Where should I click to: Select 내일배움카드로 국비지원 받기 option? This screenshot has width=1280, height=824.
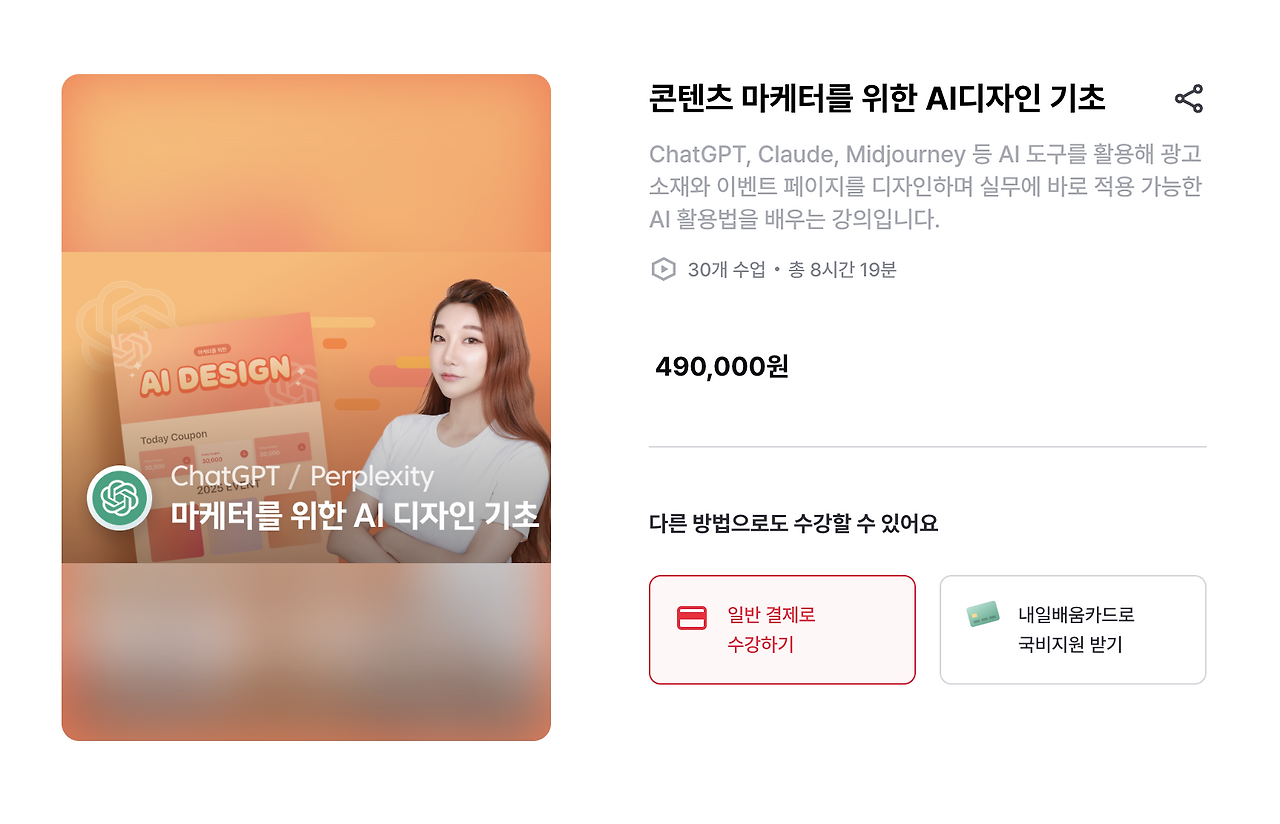click(1073, 630)
